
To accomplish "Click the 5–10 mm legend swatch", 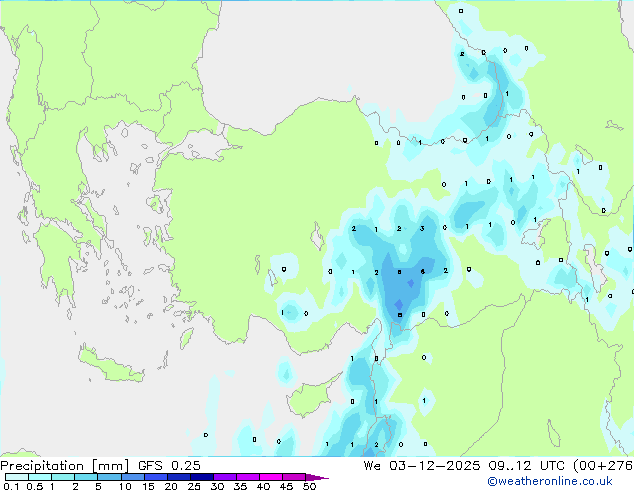I will (x=109, y=477).
